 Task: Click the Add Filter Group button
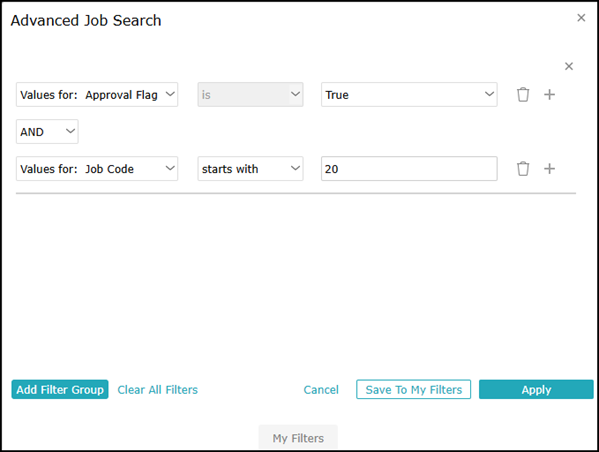coord(60,390)
